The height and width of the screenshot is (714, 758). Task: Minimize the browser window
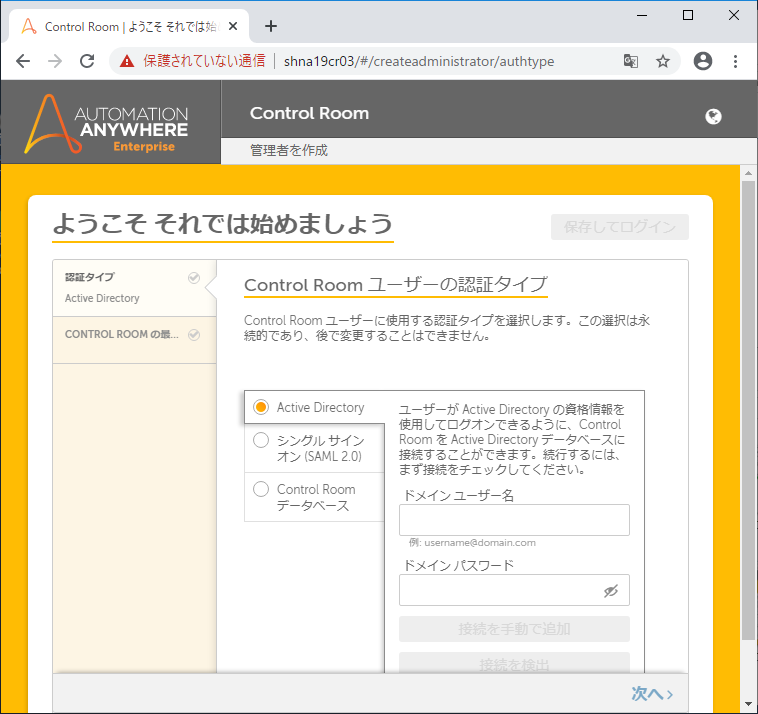[x=642, y=15]
